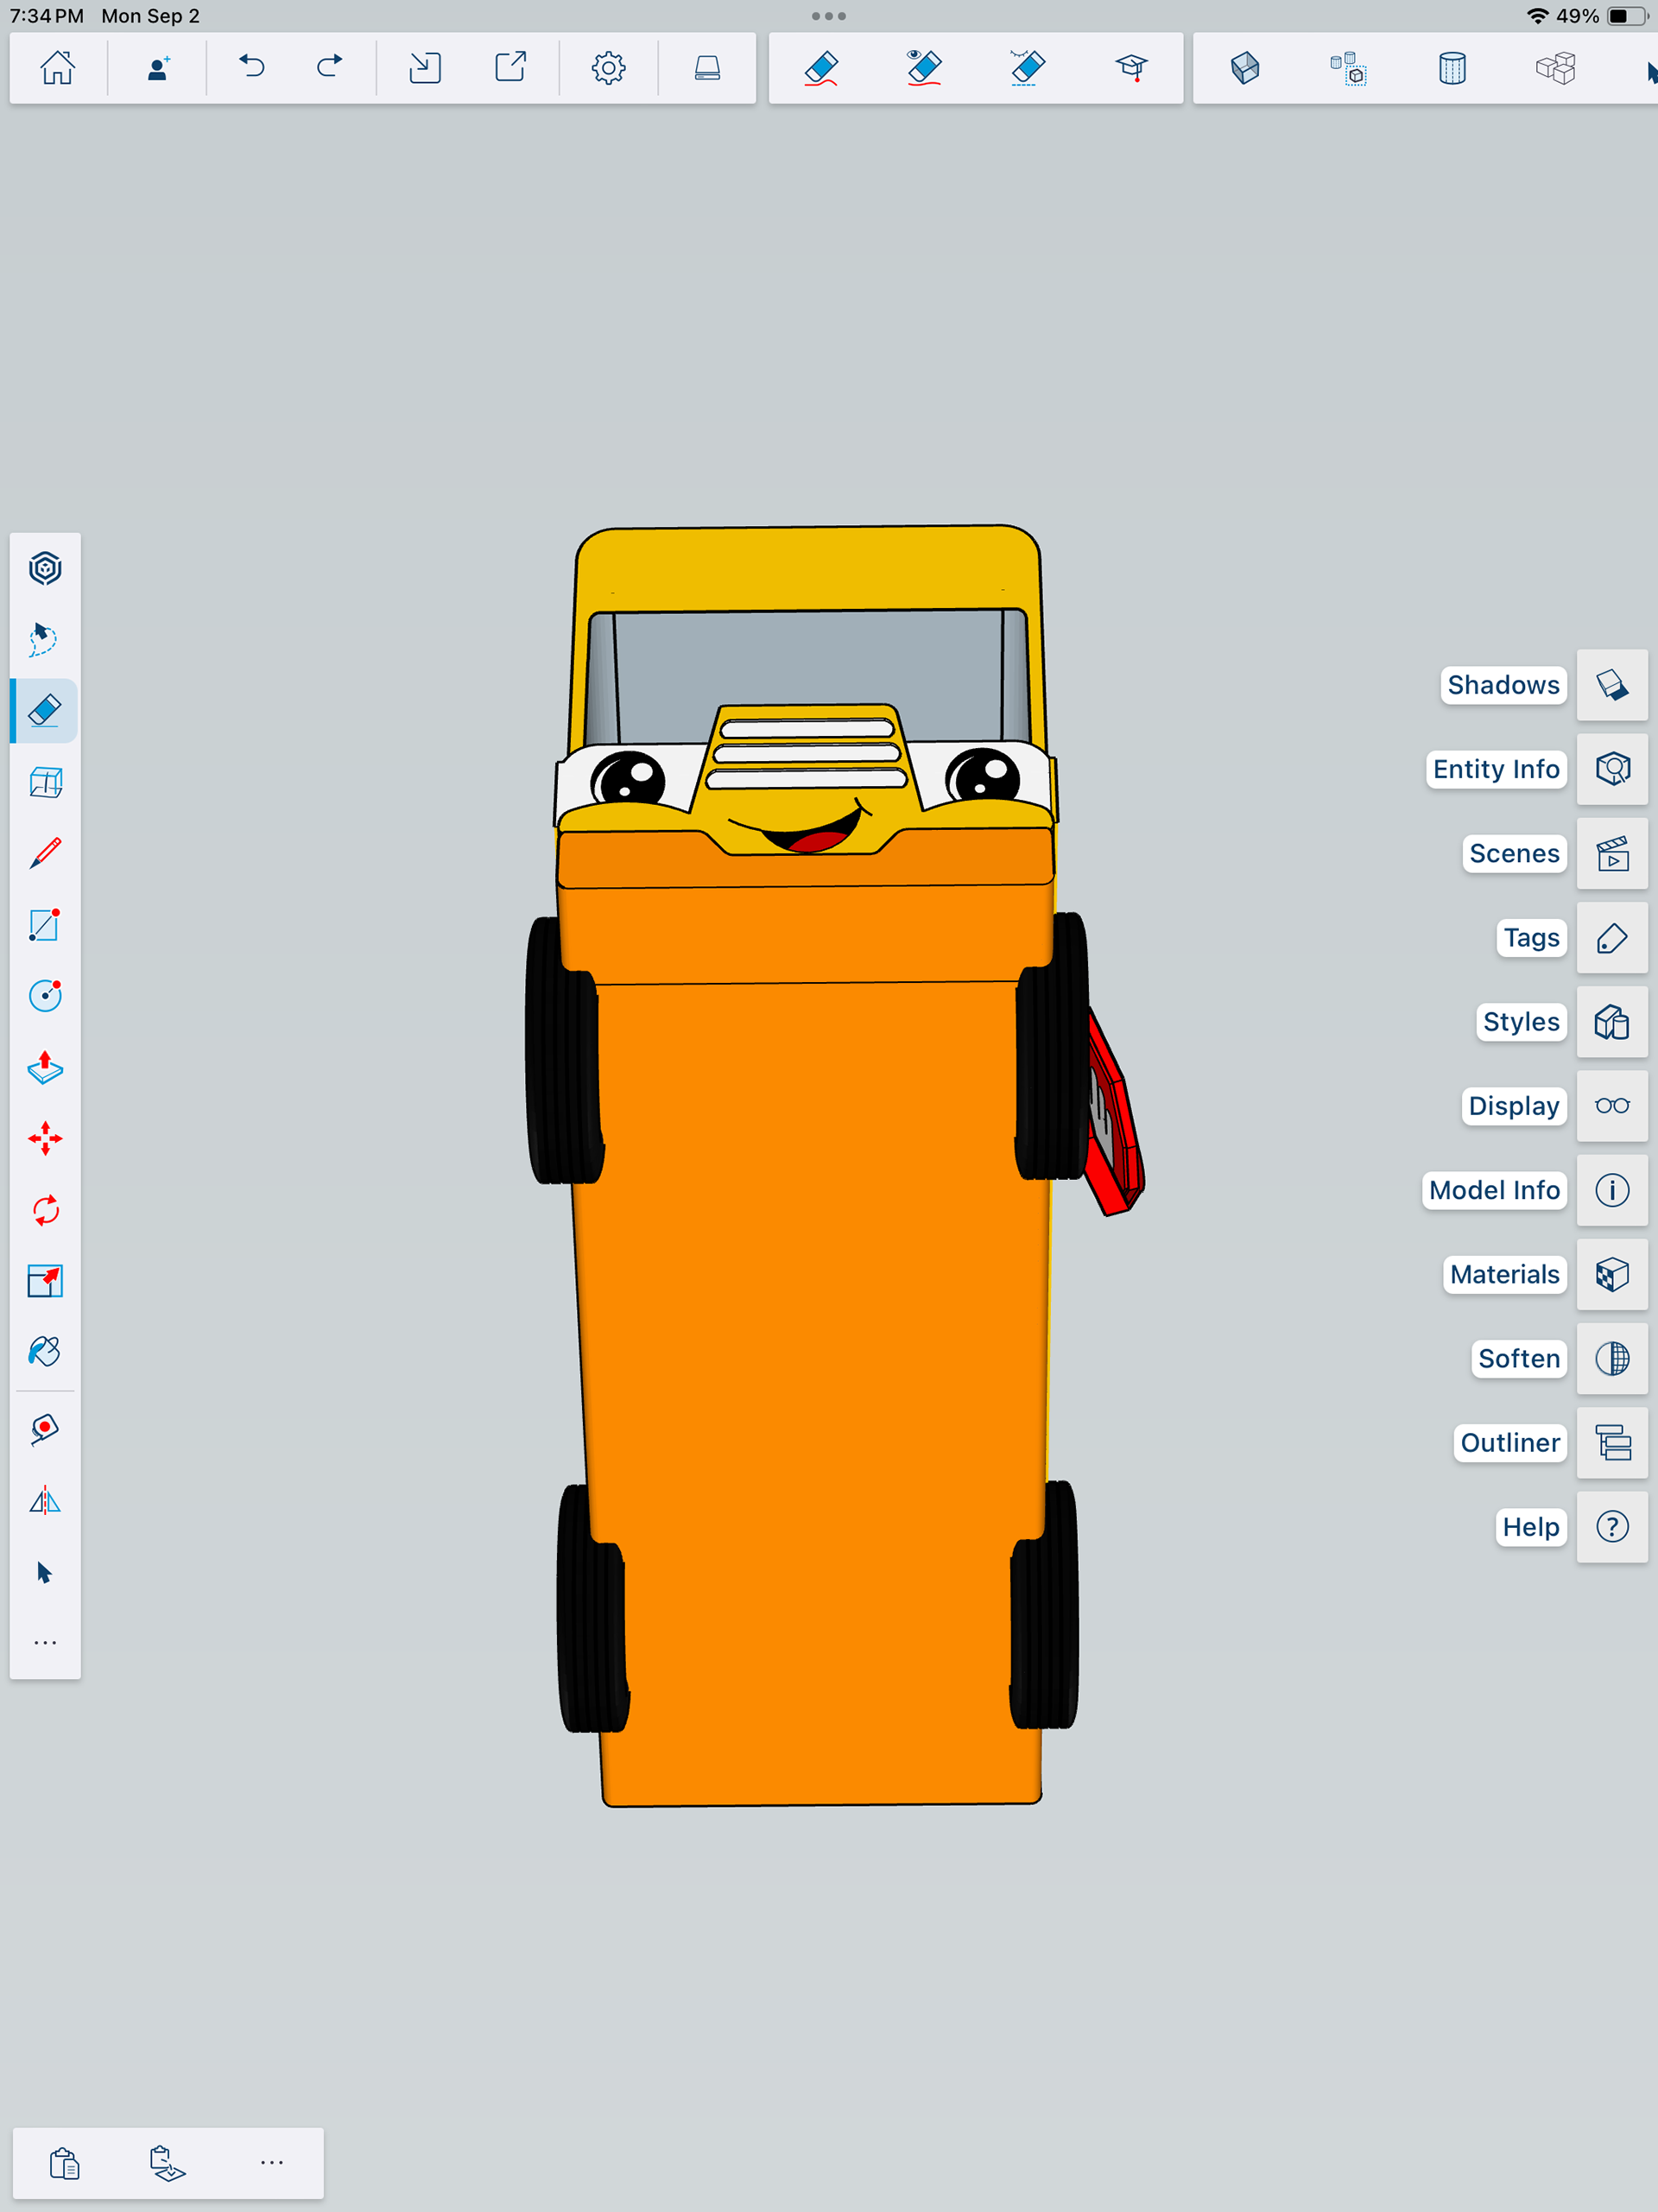The width and height of the screenshot is (1658, 2212).
Task: Pick the Circle drawing tool
Action: click(x=45, y=995)
